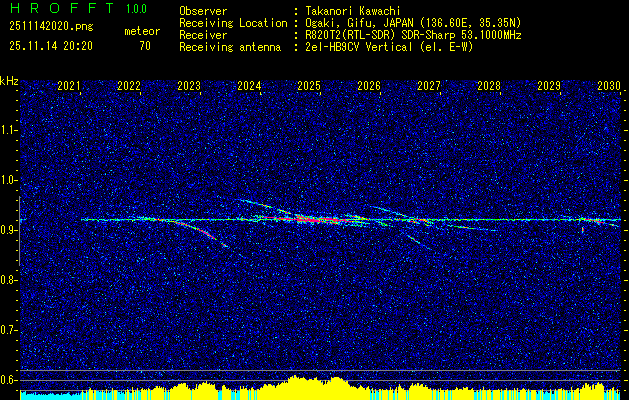Click the 0.6 kHz axis label

tap(8, 380)
